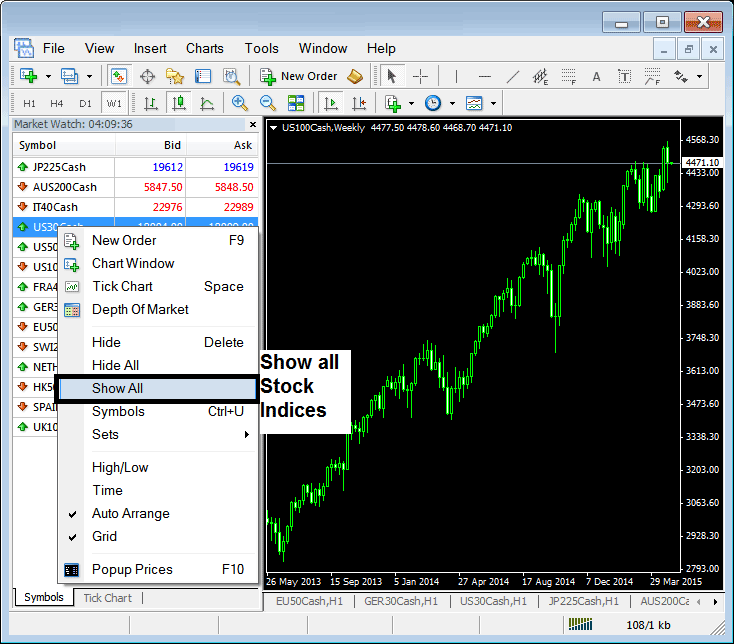Open the Tools menu
This screenshot has width=734, height=644.
coord(261,49)
